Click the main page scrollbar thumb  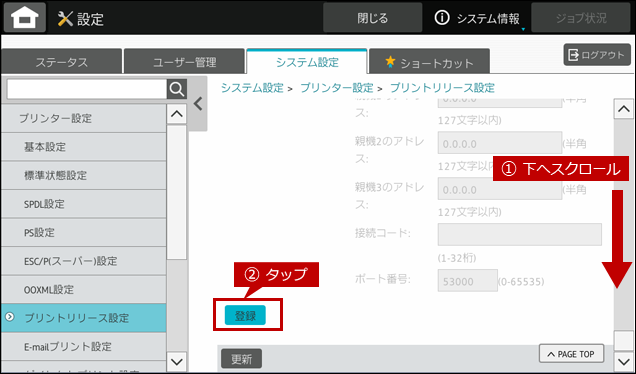623,341
